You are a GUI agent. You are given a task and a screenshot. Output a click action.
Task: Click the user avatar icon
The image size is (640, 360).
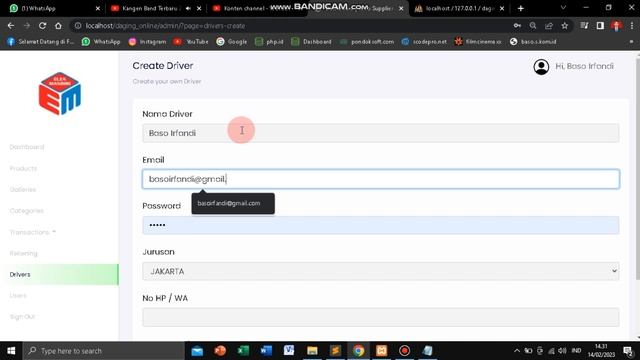tap(541, 67)
